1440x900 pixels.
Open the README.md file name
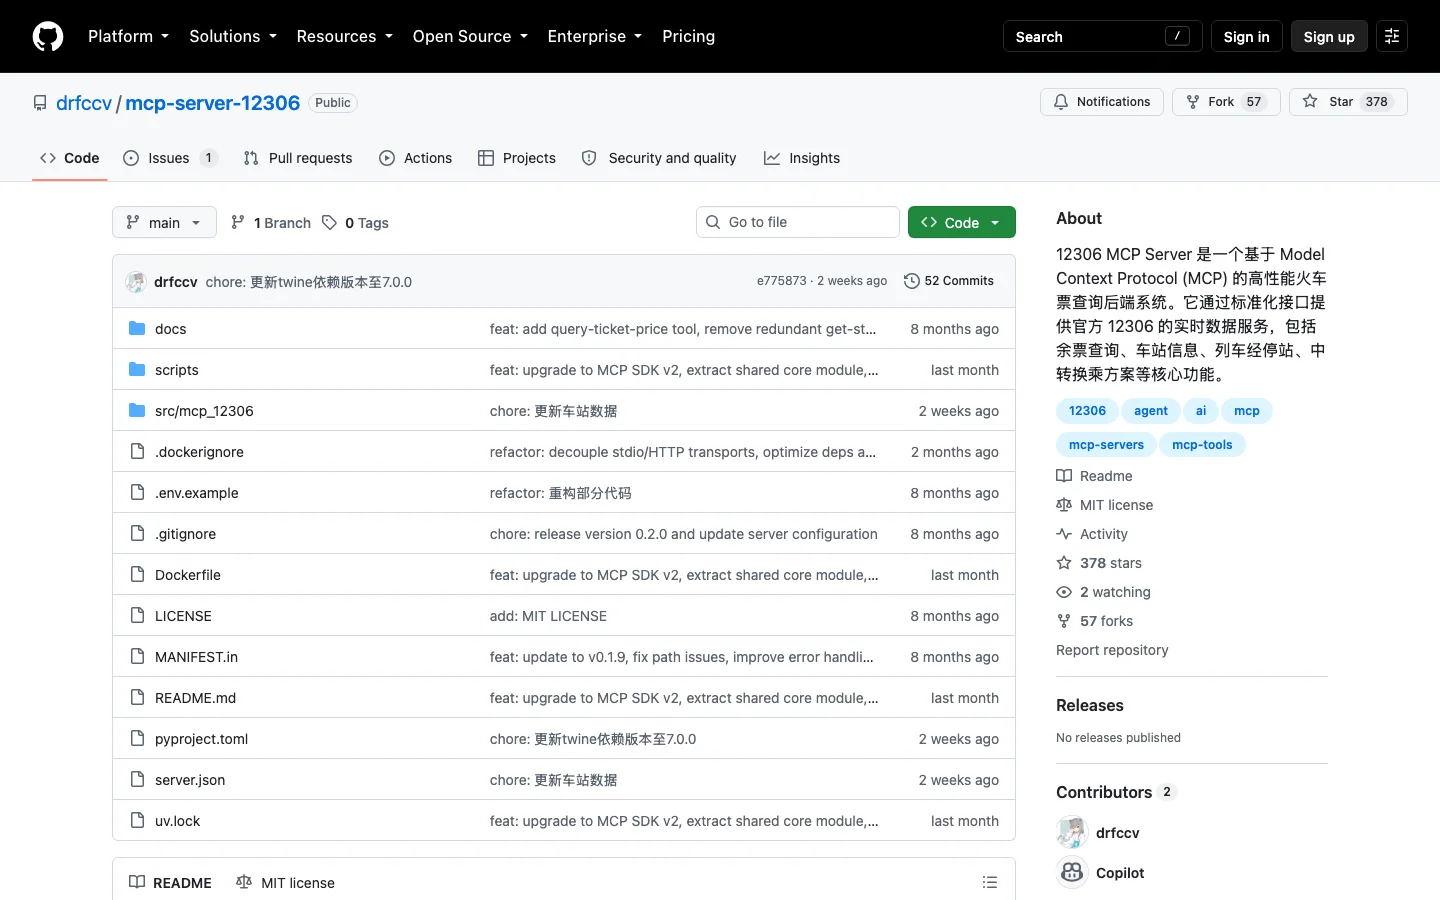(196, 698)
